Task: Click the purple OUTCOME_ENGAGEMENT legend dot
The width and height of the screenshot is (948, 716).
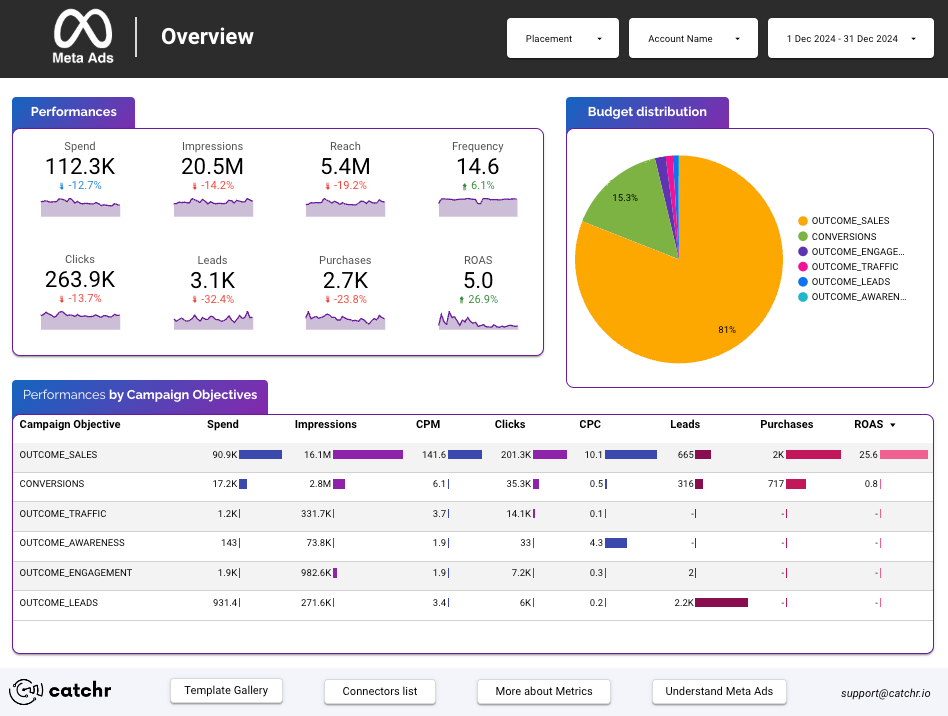Action: (x=803, y=252)
